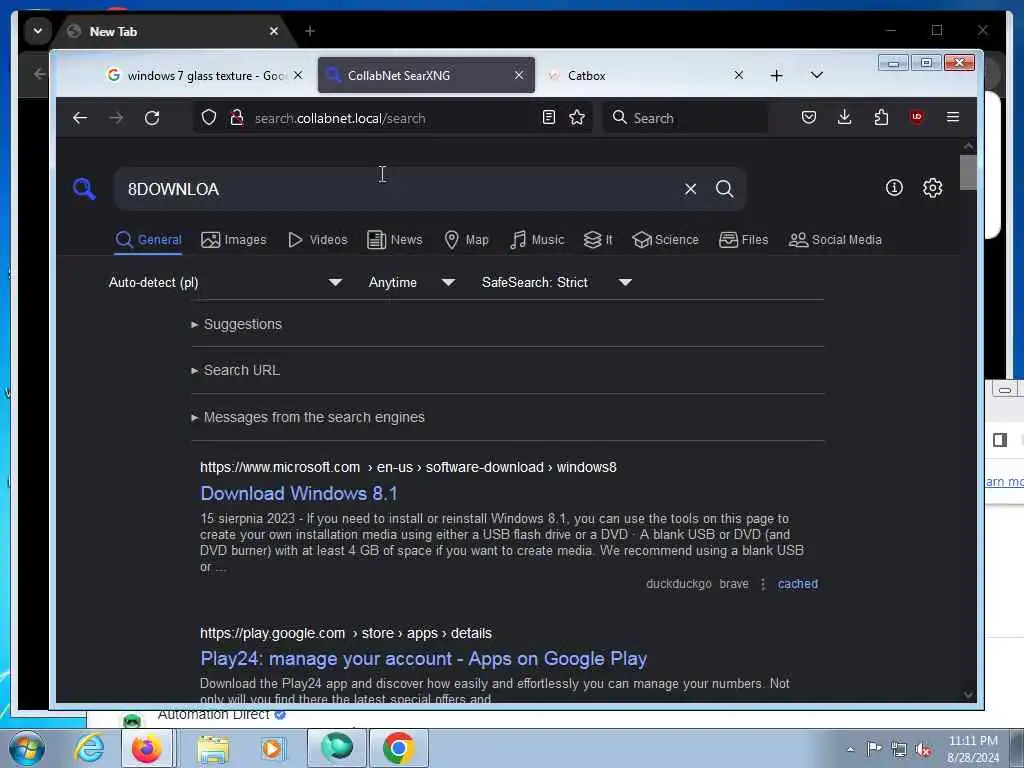
Task: Open Windows Media Player in taskbar
Action: pos(273,748)
